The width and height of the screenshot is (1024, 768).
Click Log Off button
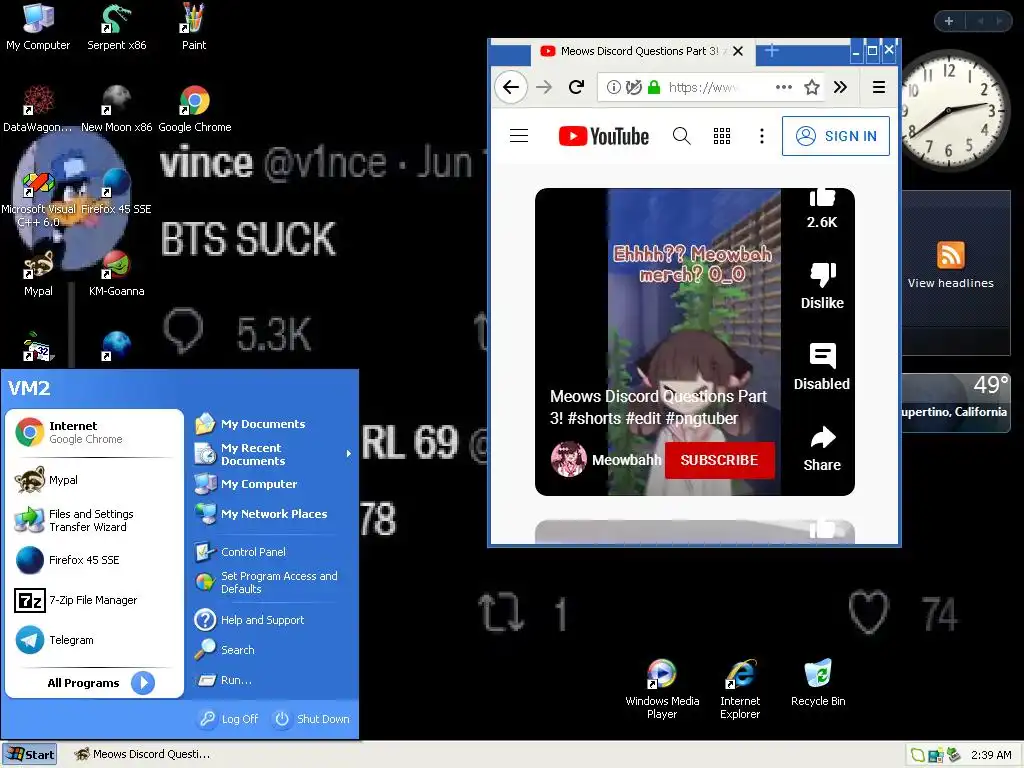229,718
